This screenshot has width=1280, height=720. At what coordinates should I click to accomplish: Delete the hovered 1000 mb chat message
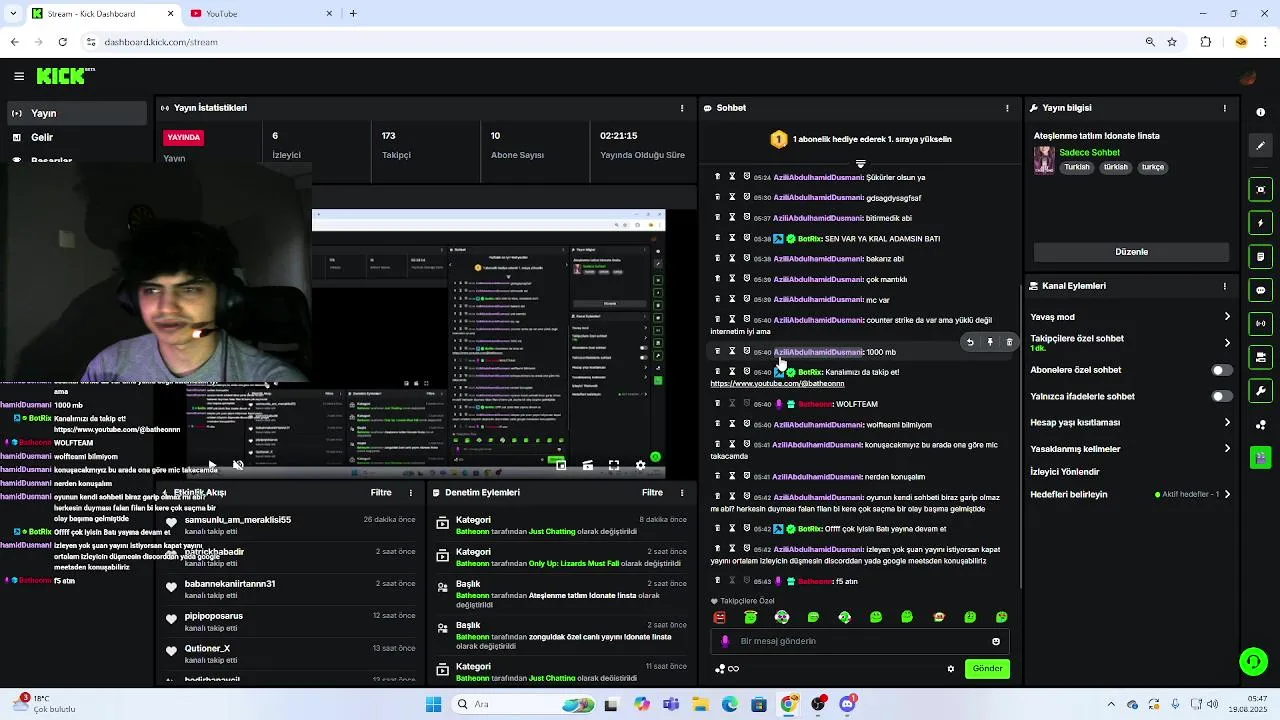click(x=1009, y=342)
